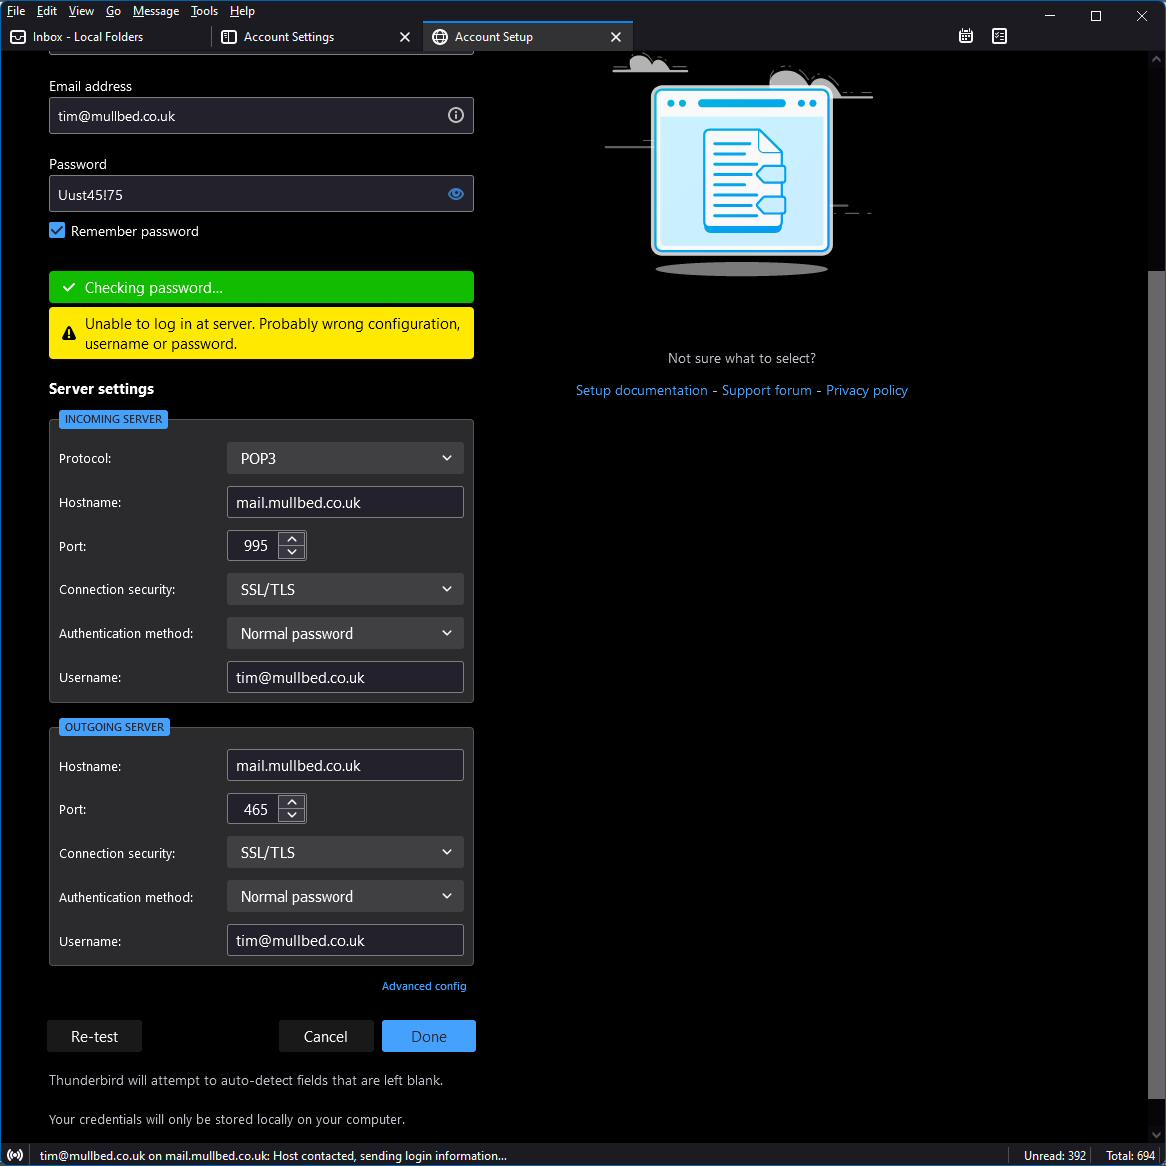Open Support forum link
Image resolution: width=1166 pixels, height=1166 pixels.
tap(767, 390)
